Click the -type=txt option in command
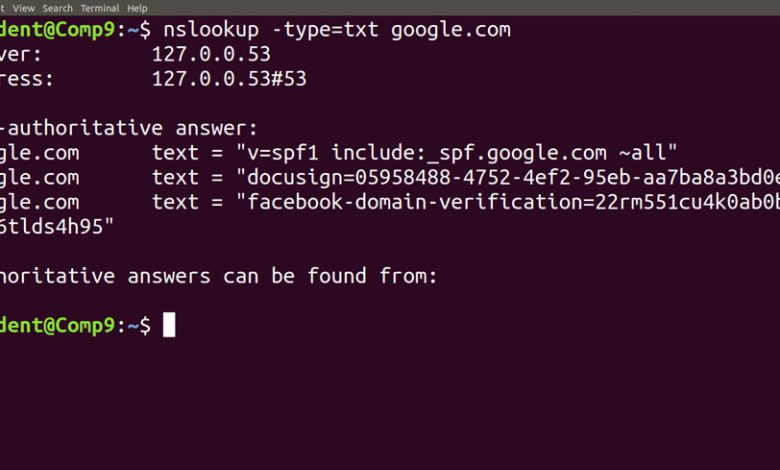Image resolution: width=780 pixels, height=470 pixels. pos(325,31)
